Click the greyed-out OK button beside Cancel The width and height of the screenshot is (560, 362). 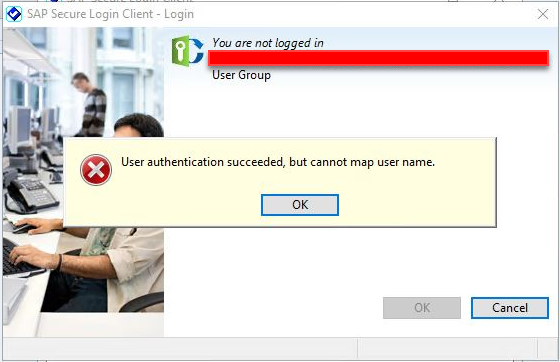[422, 308]
